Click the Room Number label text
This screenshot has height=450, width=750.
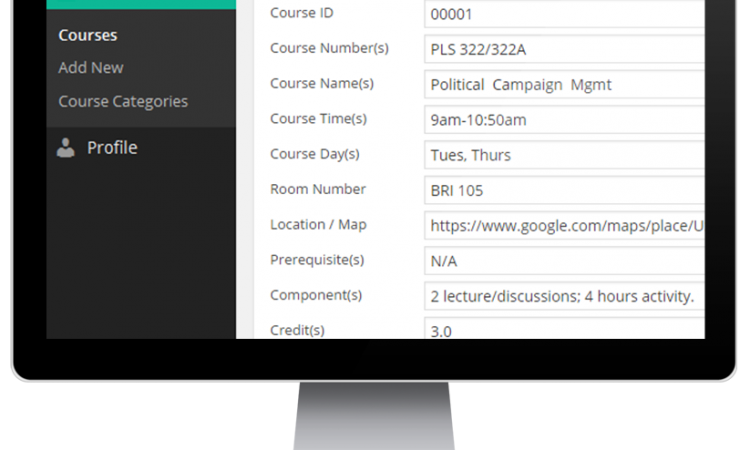318,189
